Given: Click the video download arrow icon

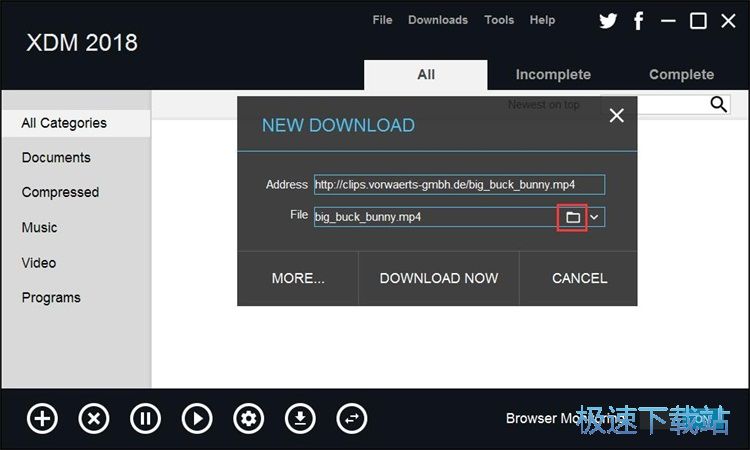Looking at the screenshot, I should click(x=300, y=418).
